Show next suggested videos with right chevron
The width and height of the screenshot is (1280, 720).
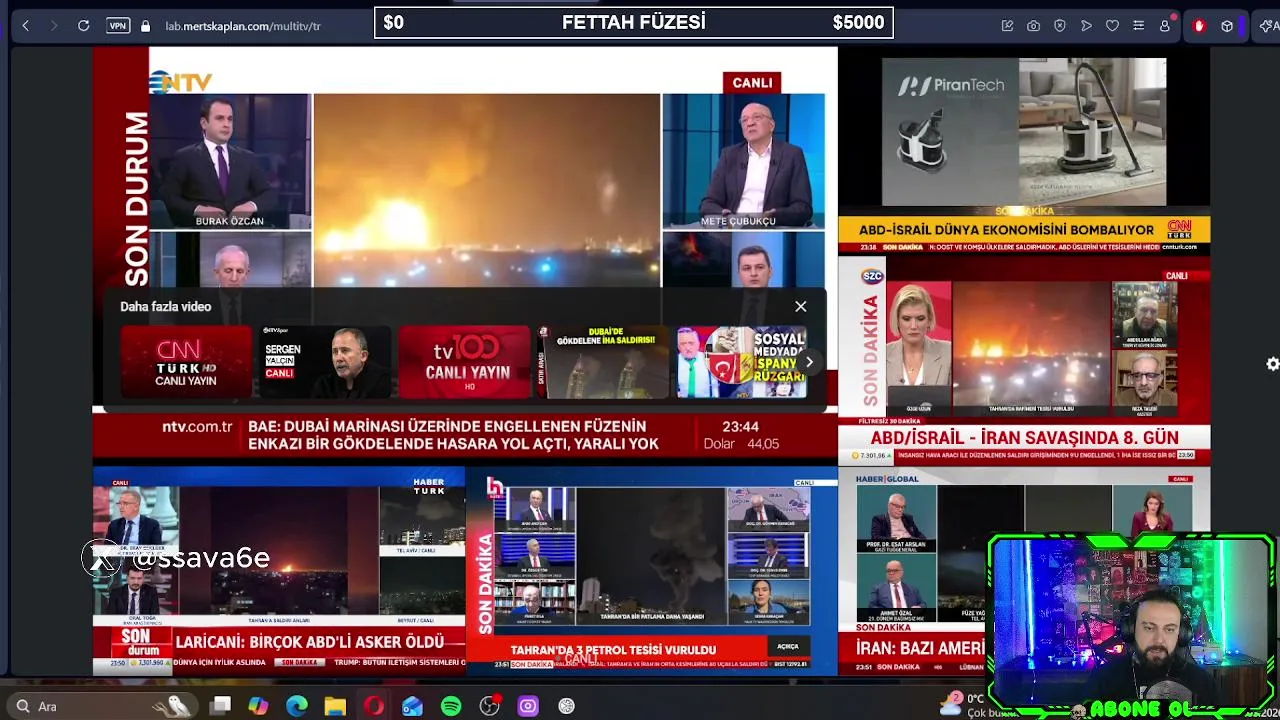click(809, 362)
